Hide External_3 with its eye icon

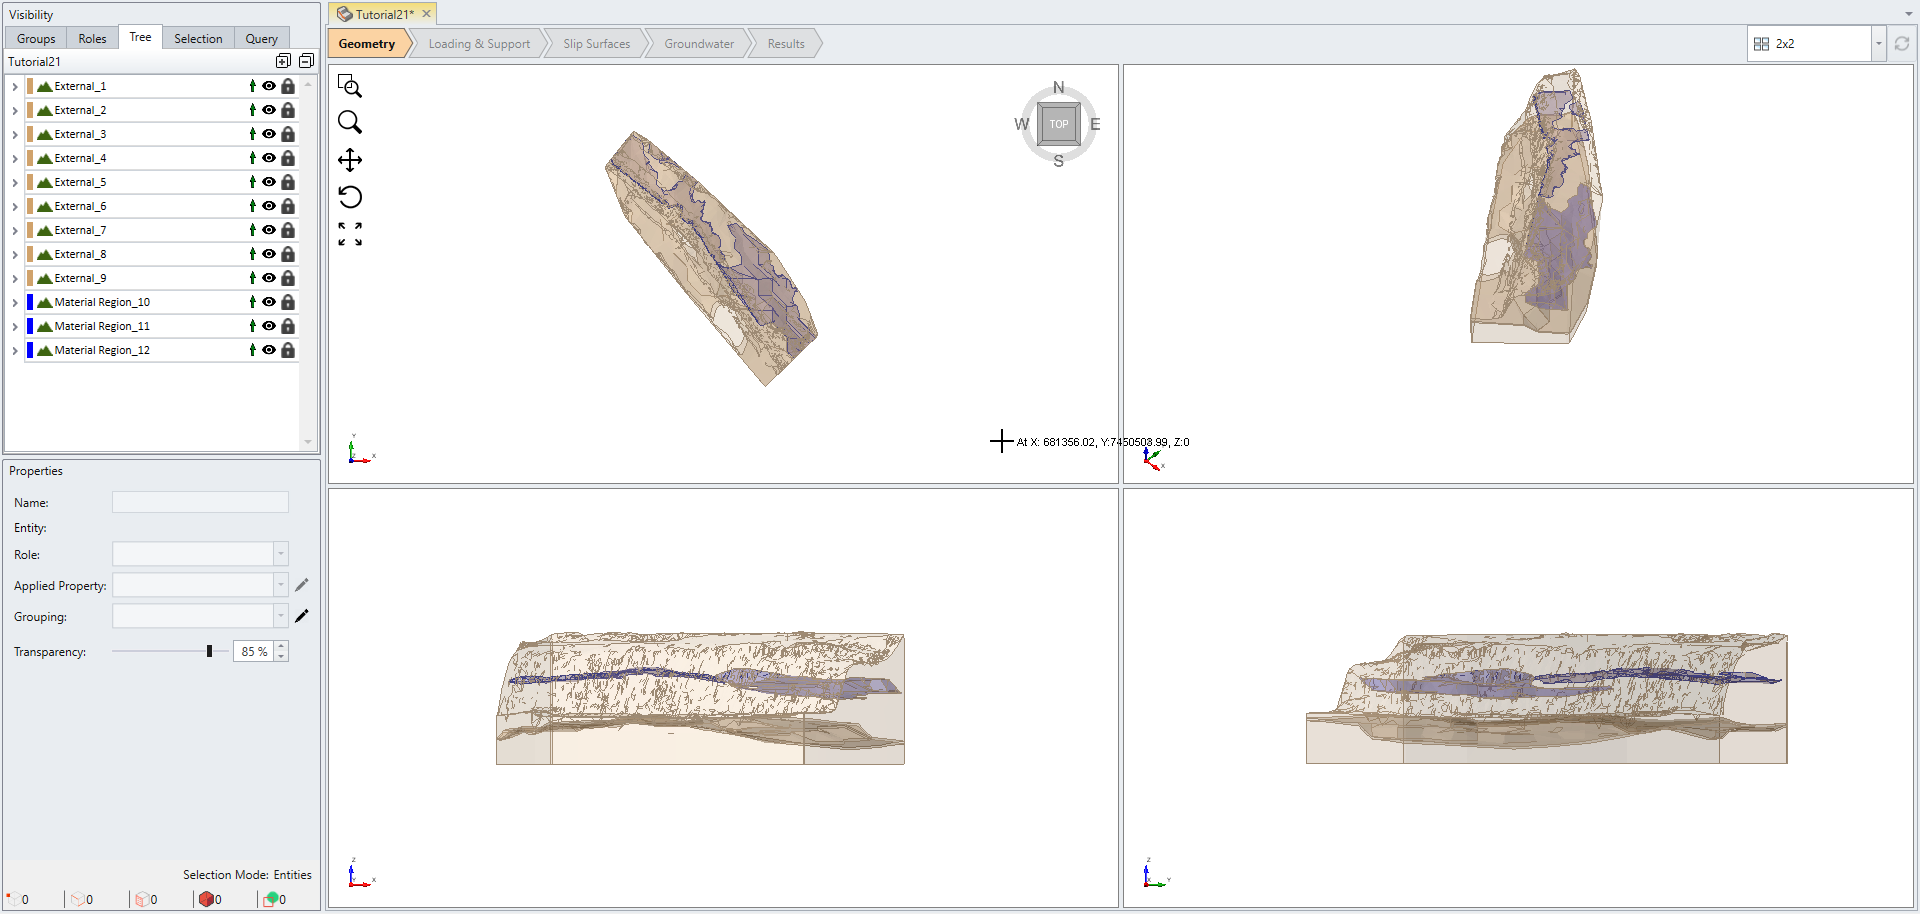pos(269,134)
